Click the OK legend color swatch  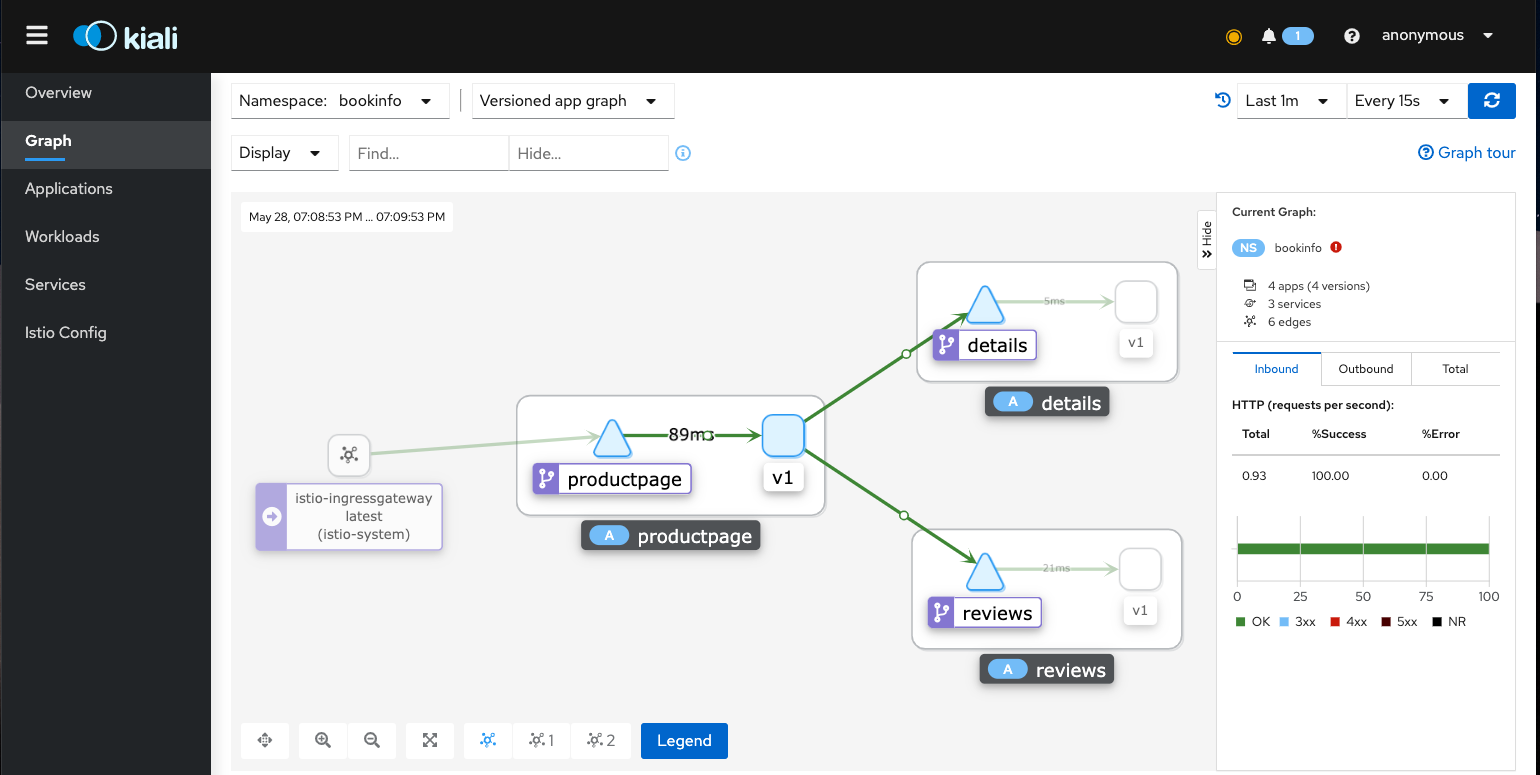pyautogui.click(x=1241, y=622)
